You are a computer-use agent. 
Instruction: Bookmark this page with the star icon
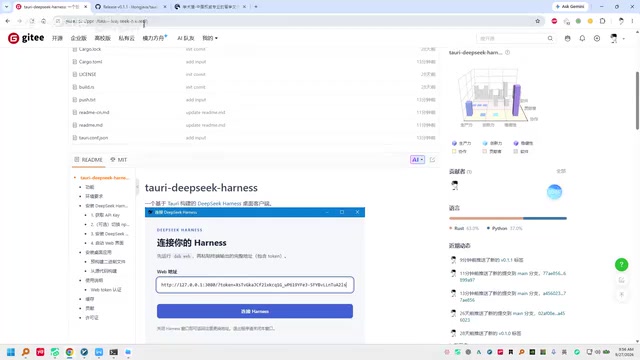tap(538, 21)
